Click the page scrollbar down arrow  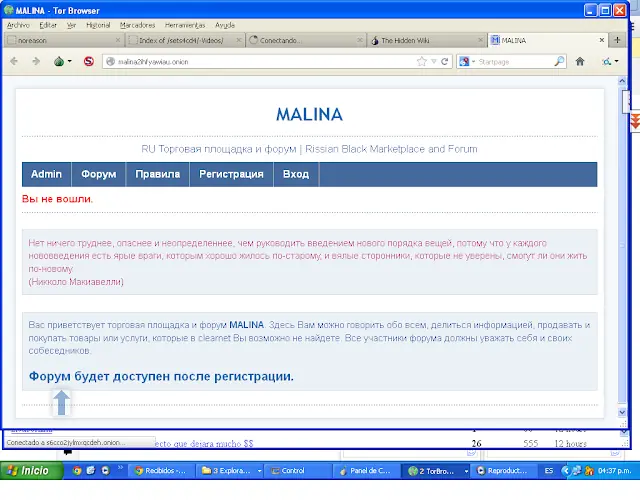(x=622, y=412)
